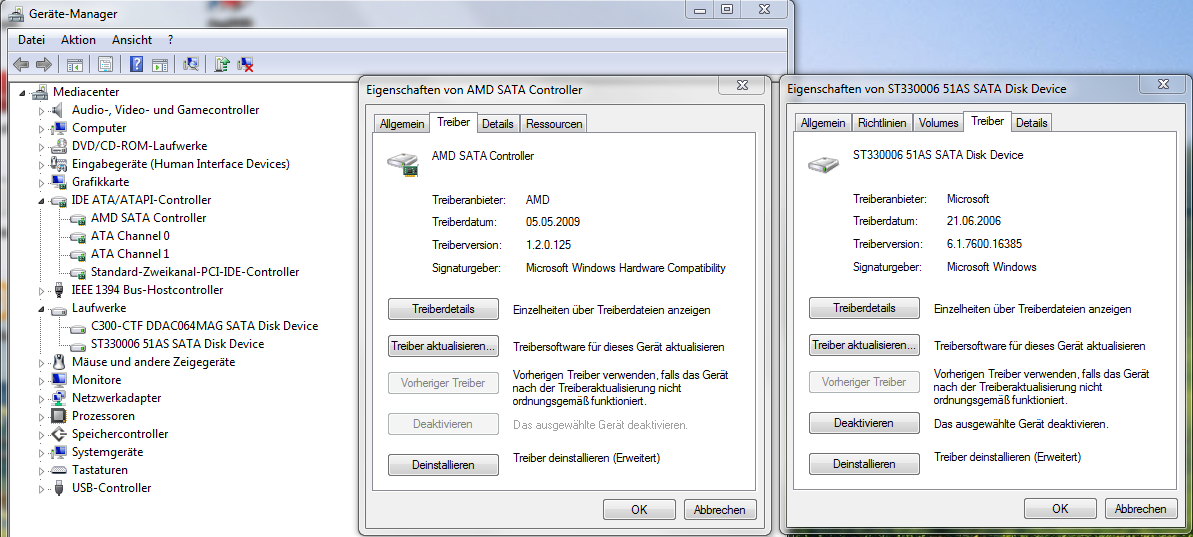Select C300-CTF DDAC064MAG SATA Disk Device
The image size is (1193, 537).
(204, 326)
